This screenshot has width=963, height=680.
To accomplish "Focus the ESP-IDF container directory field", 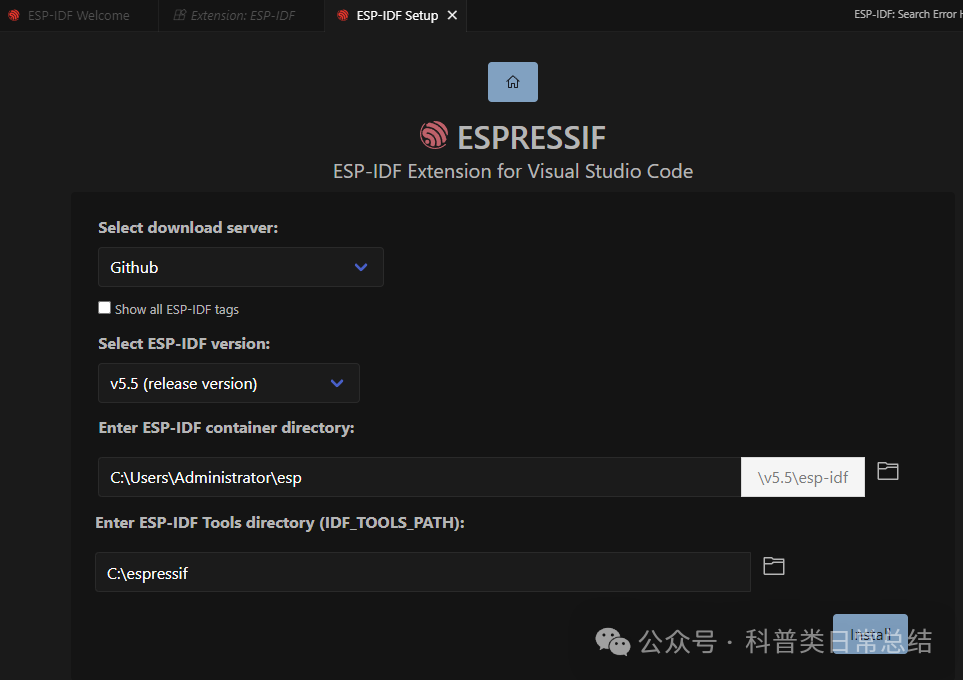I will [x=419, y=477].
